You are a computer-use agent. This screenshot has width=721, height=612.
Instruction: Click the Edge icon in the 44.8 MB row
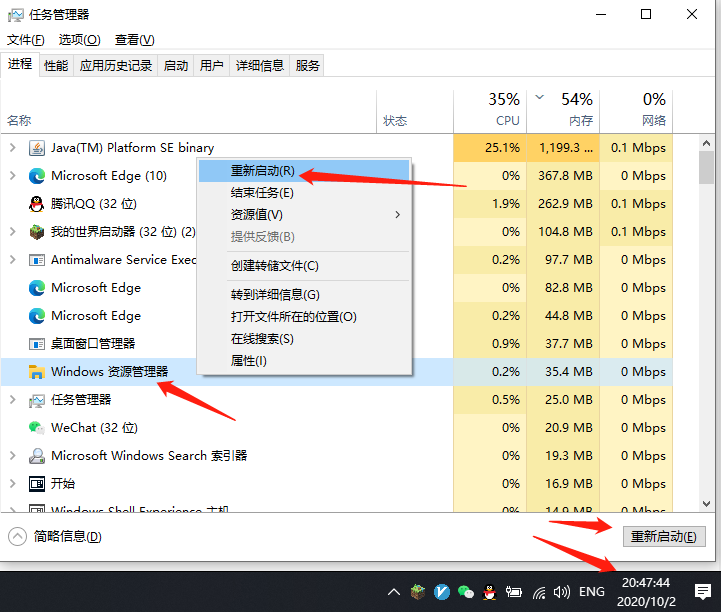click(x=37, y=316)
